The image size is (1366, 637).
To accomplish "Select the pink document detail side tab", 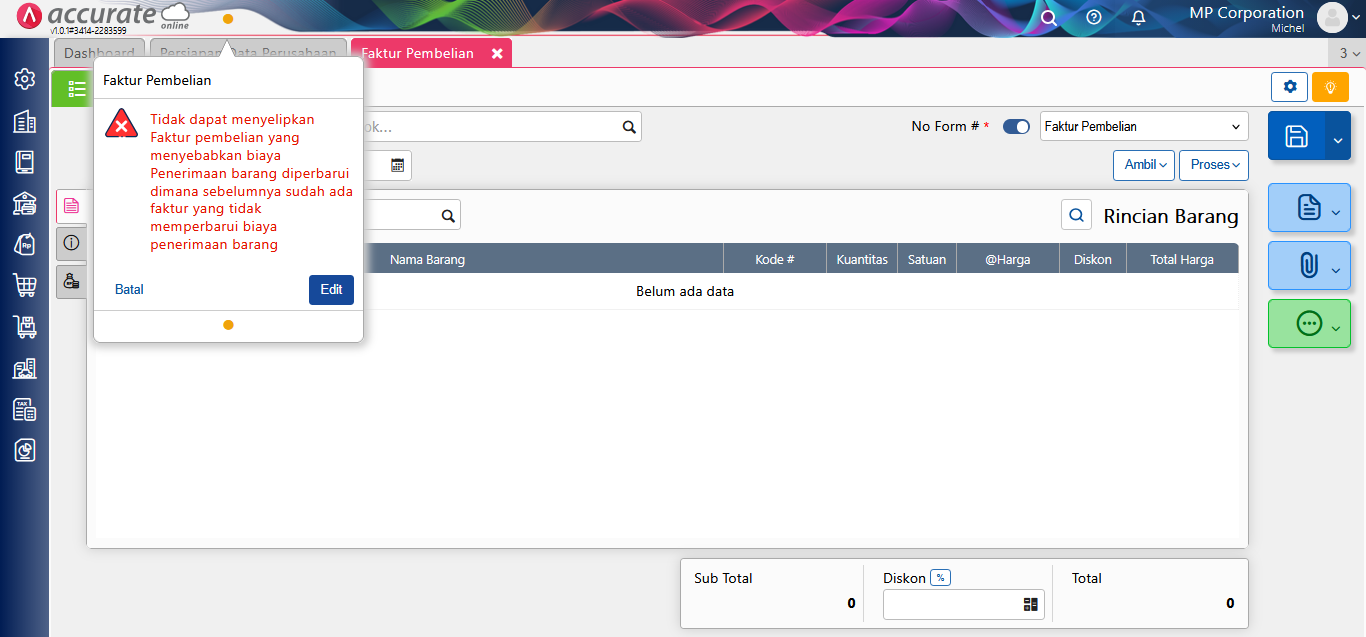I will tap(71, 206).
